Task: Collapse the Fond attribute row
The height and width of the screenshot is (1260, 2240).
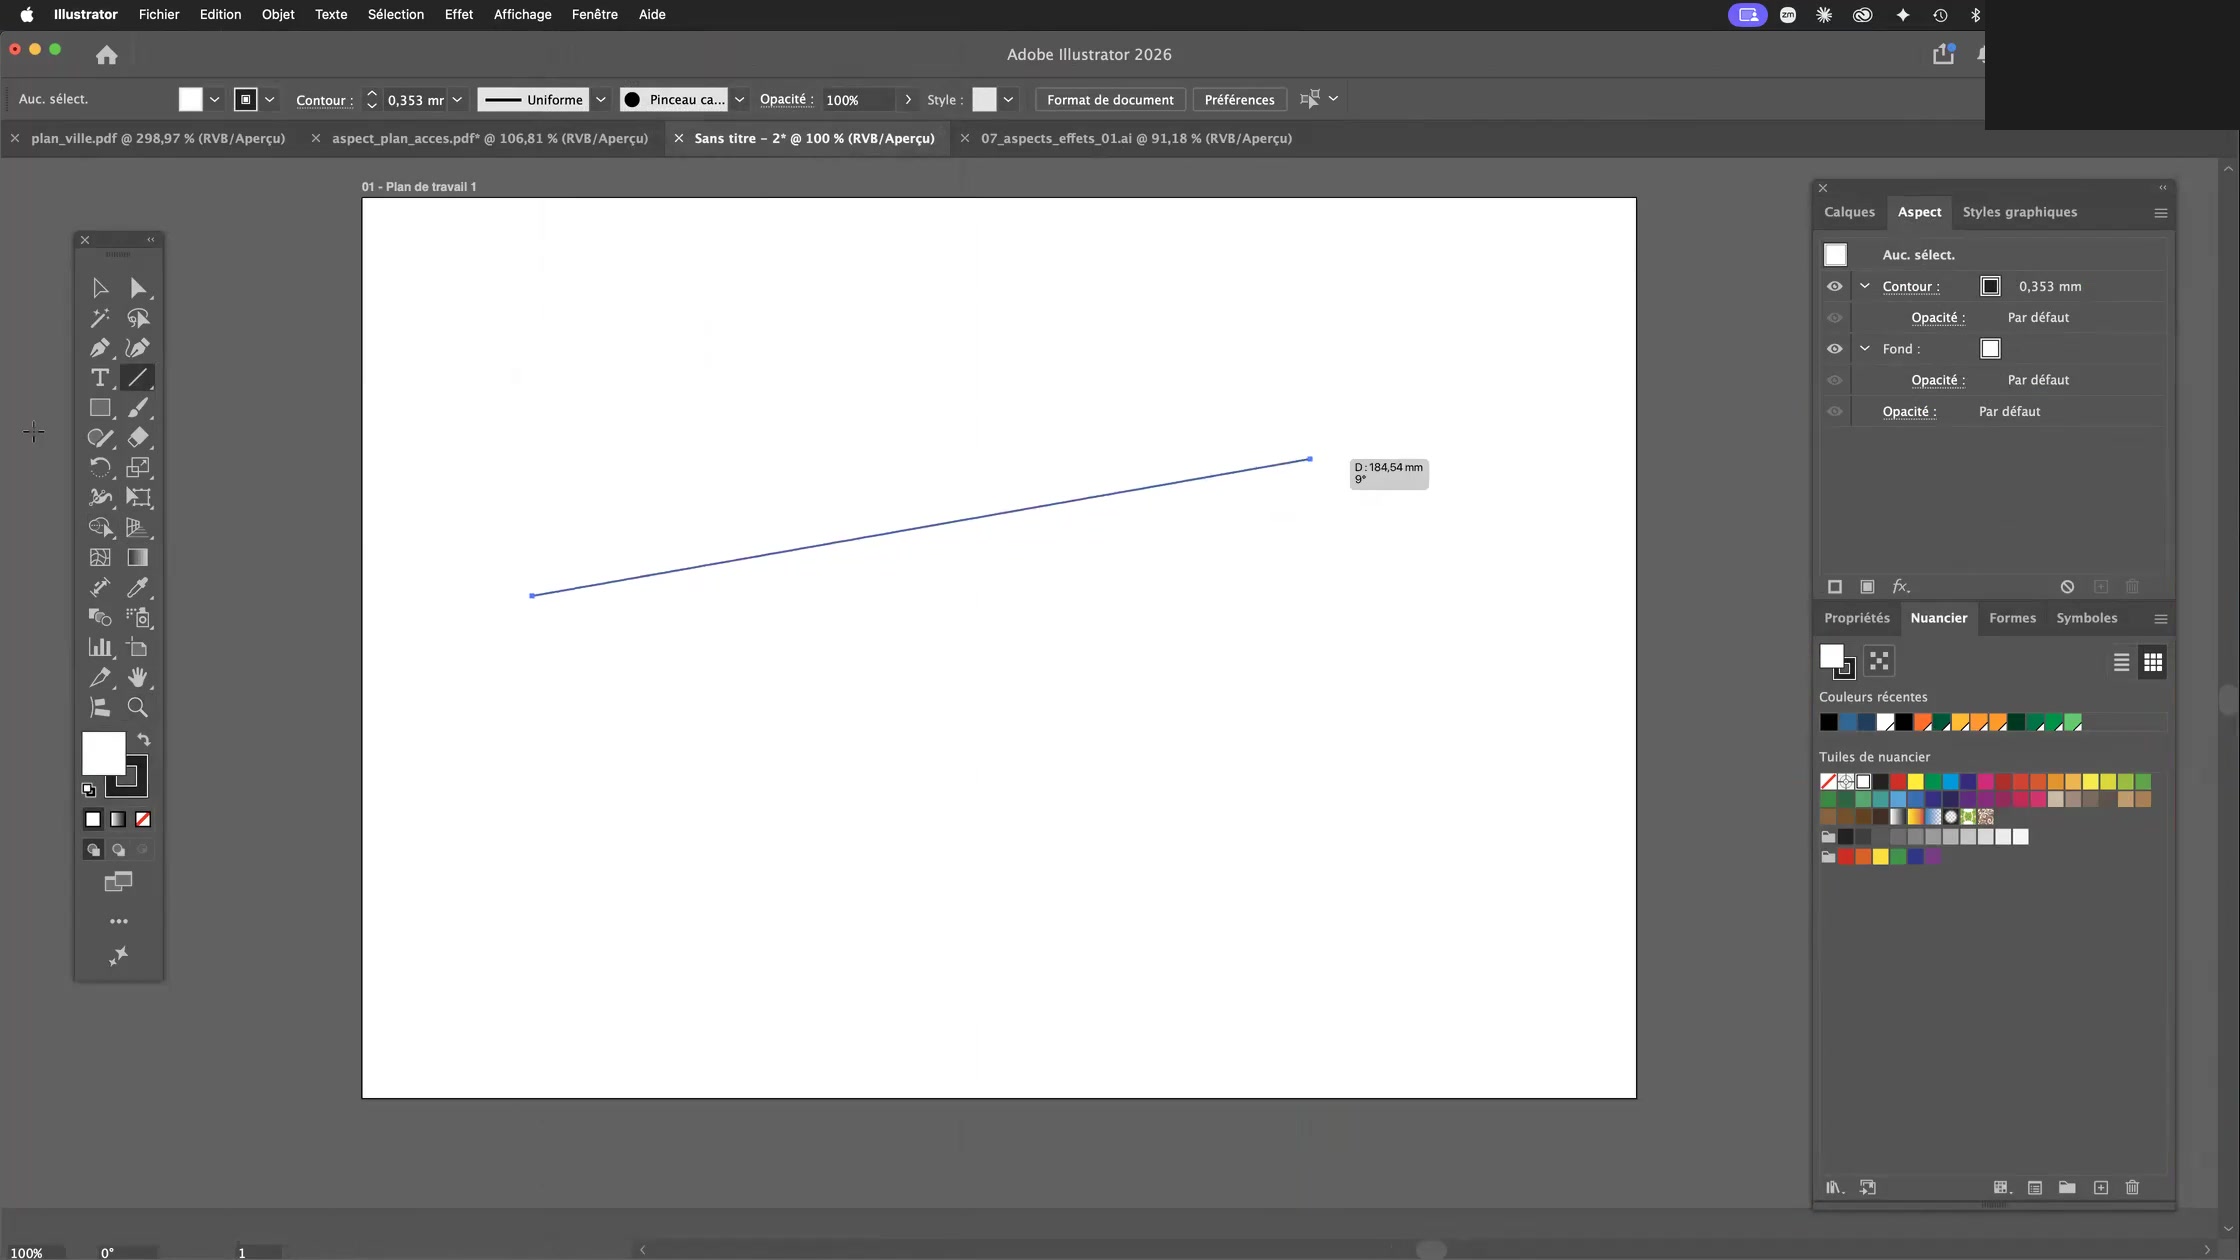Action: point(1864,348)
